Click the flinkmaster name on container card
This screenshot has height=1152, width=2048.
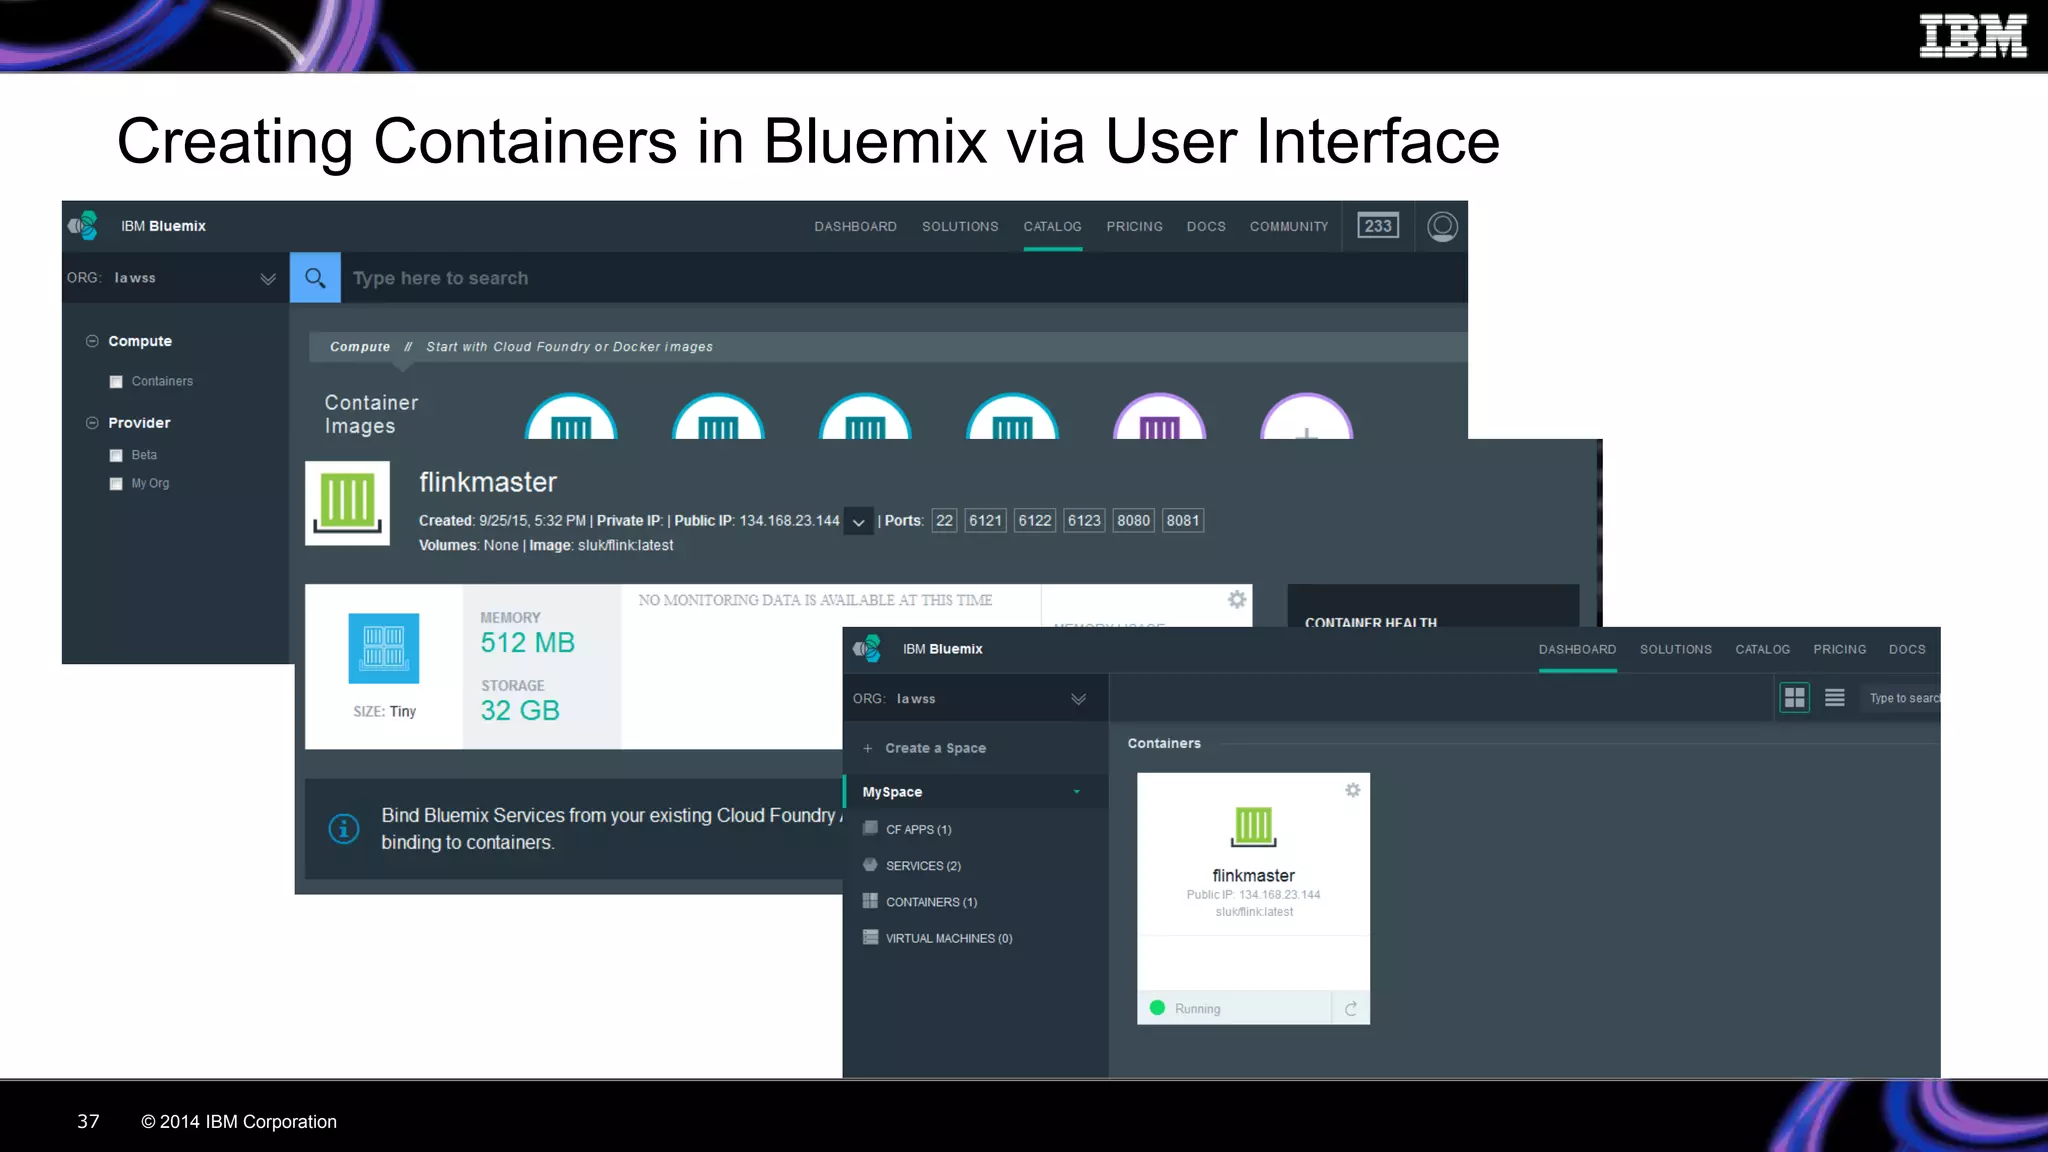coord(1253,875)
